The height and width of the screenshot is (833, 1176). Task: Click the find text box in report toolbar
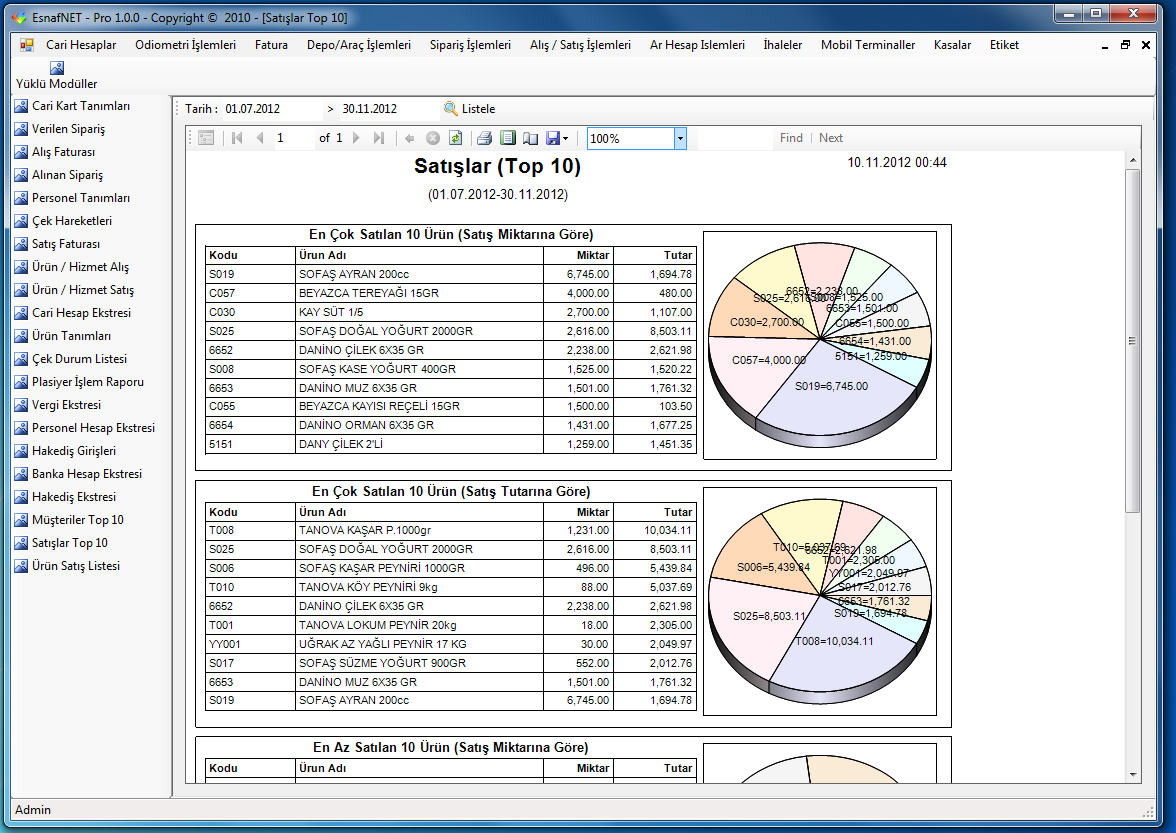[x=734, y=138]
